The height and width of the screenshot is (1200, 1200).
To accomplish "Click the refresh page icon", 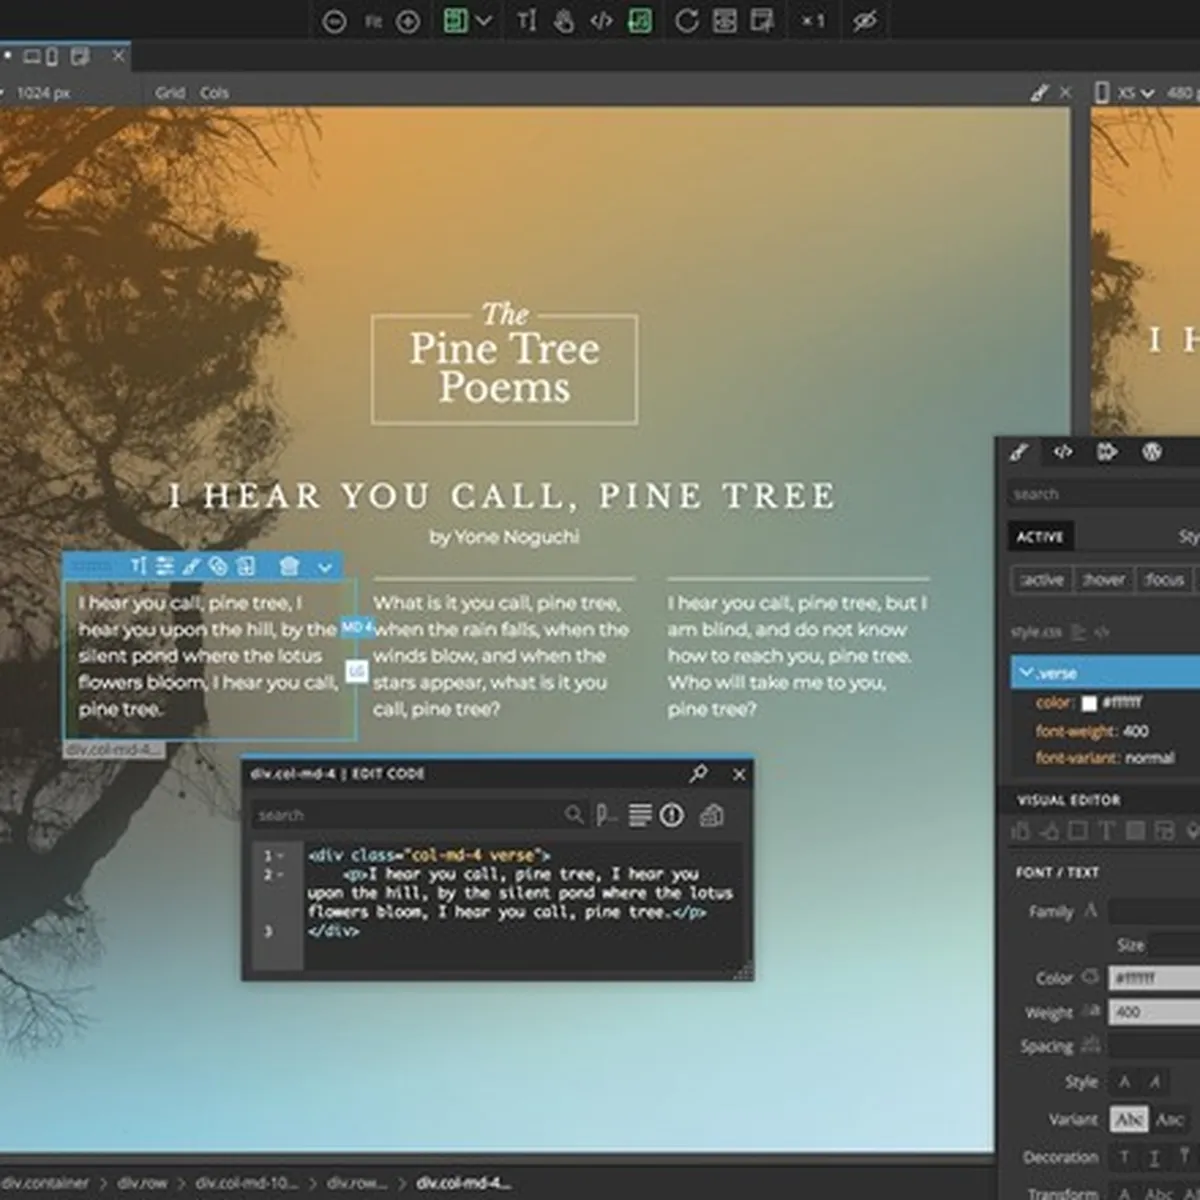I will coord(687,21).
